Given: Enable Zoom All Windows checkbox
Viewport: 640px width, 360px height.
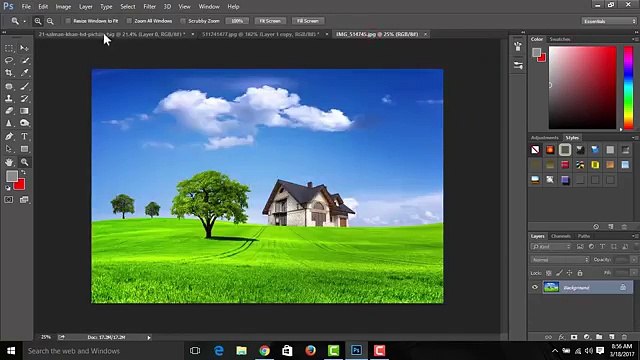Looking at the screenshot, I should 129,21.
